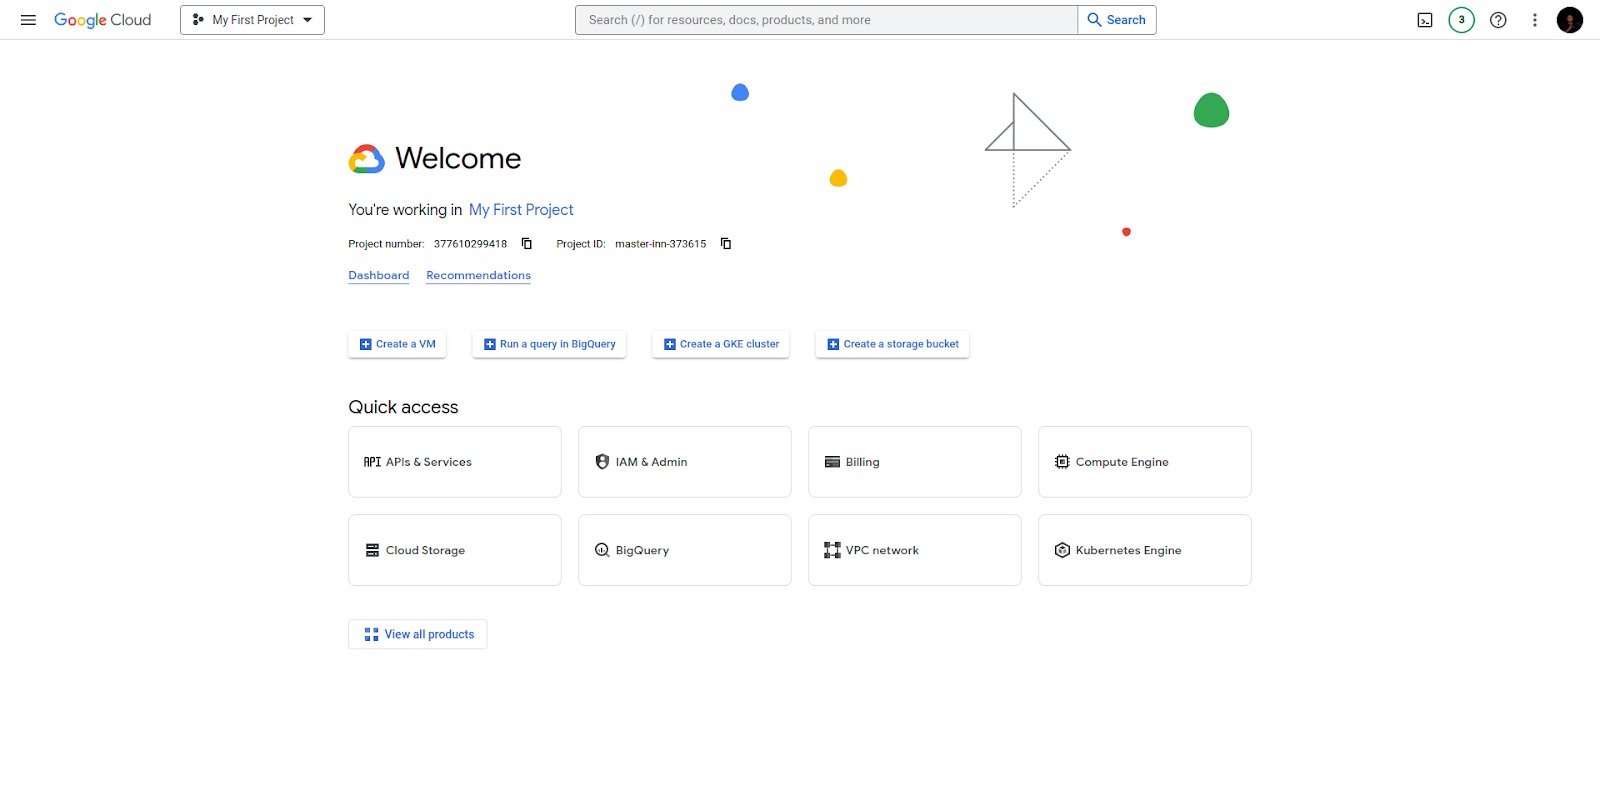
Task: Click the VPC network icon
Action: pyautogui.click(x=832, y=550)
